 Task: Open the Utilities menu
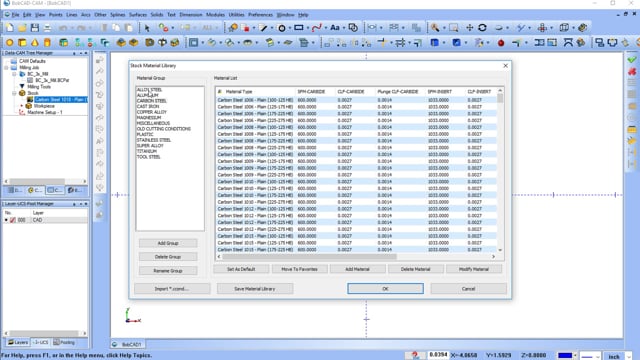click(236, 15)
